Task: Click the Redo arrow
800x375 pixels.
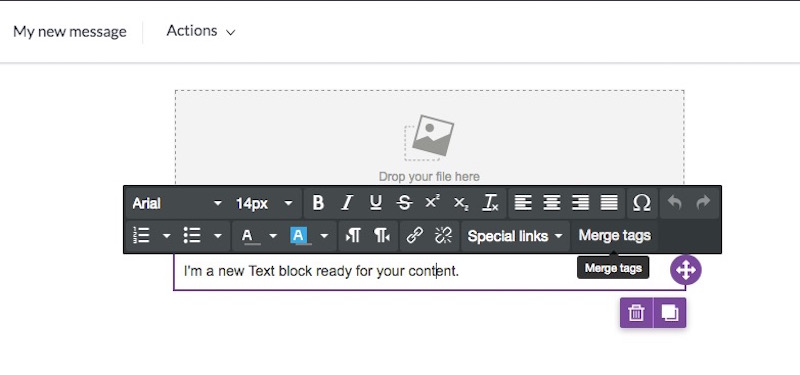Action: pyautogui.click(x=704, y=203)
